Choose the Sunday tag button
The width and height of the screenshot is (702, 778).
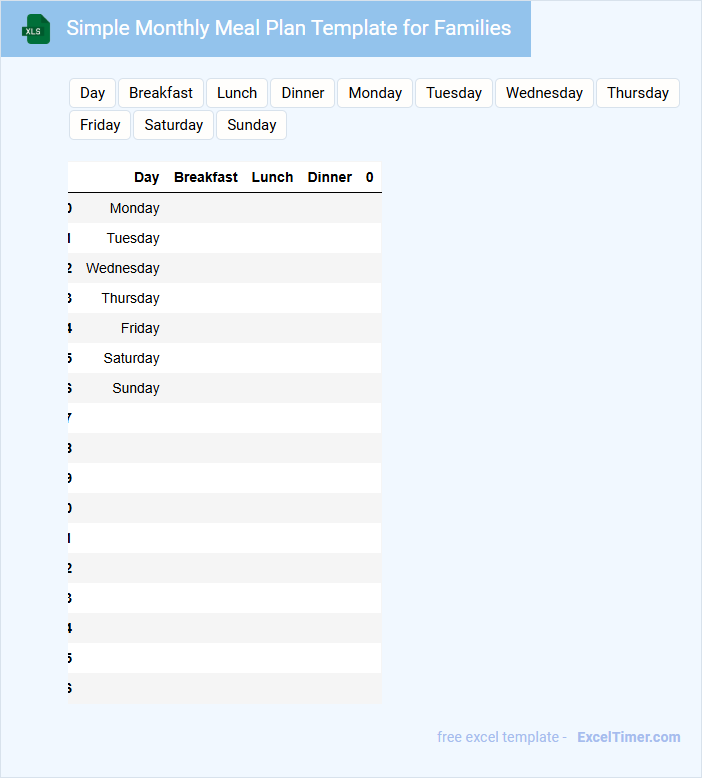252,125
